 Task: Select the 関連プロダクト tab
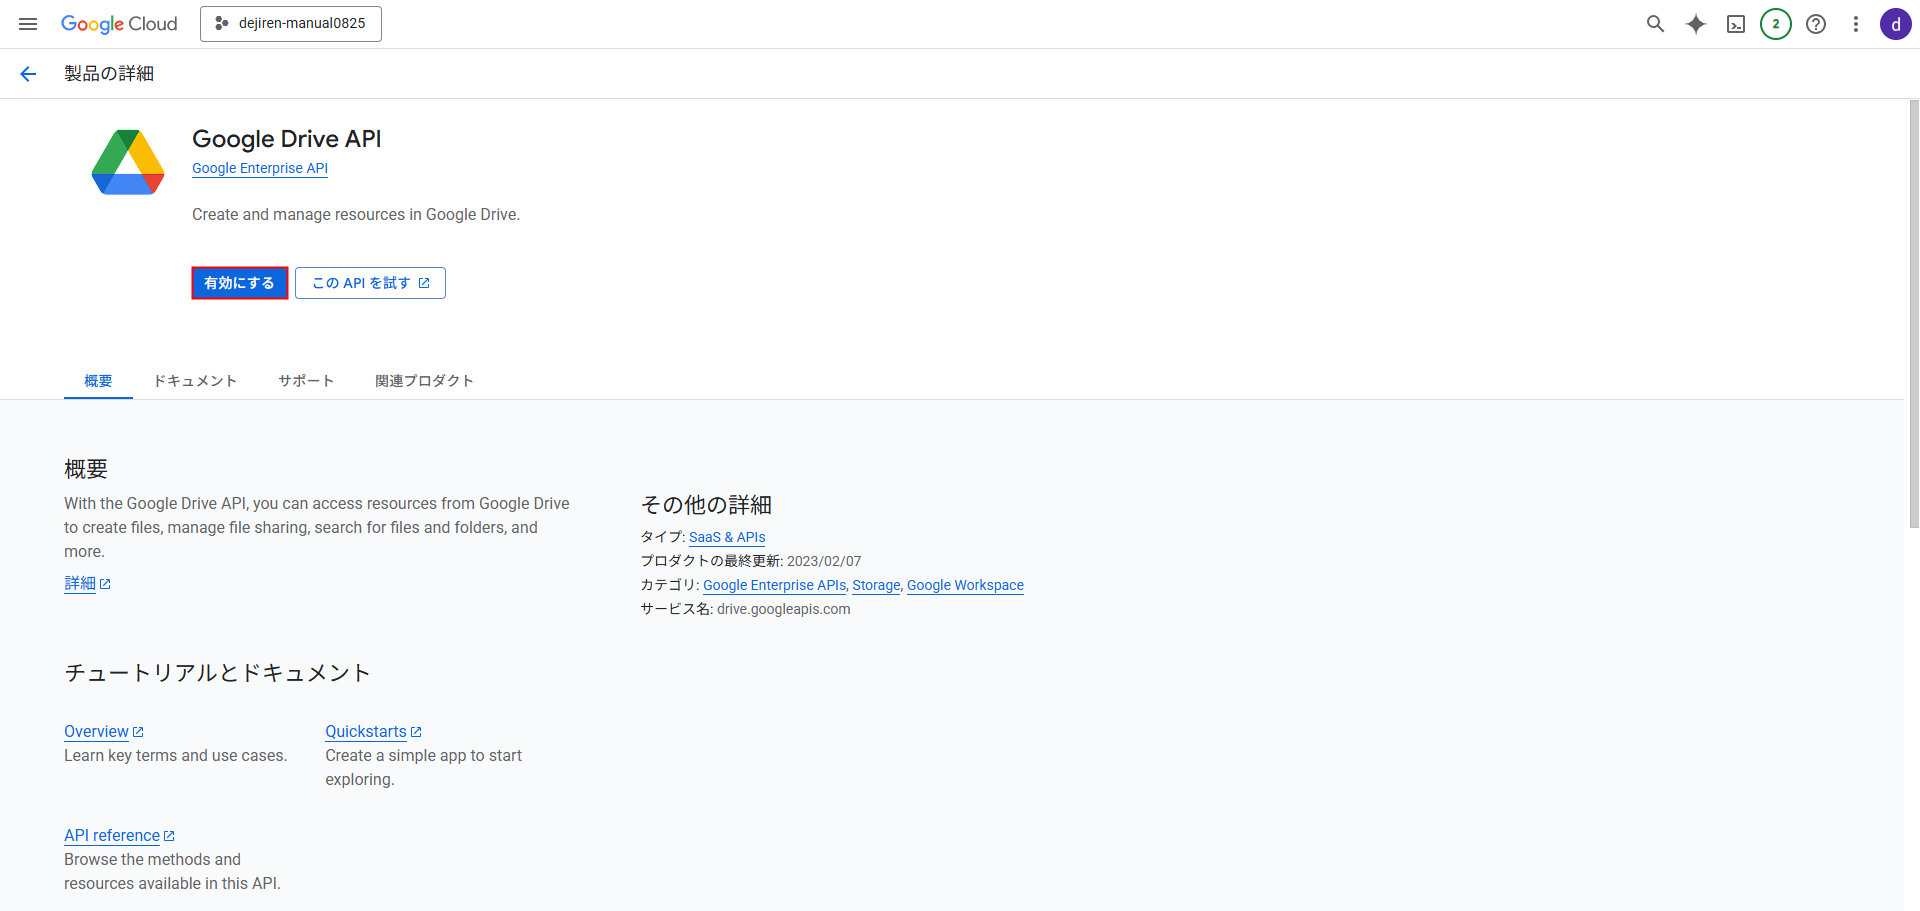(x=424, y=381)
